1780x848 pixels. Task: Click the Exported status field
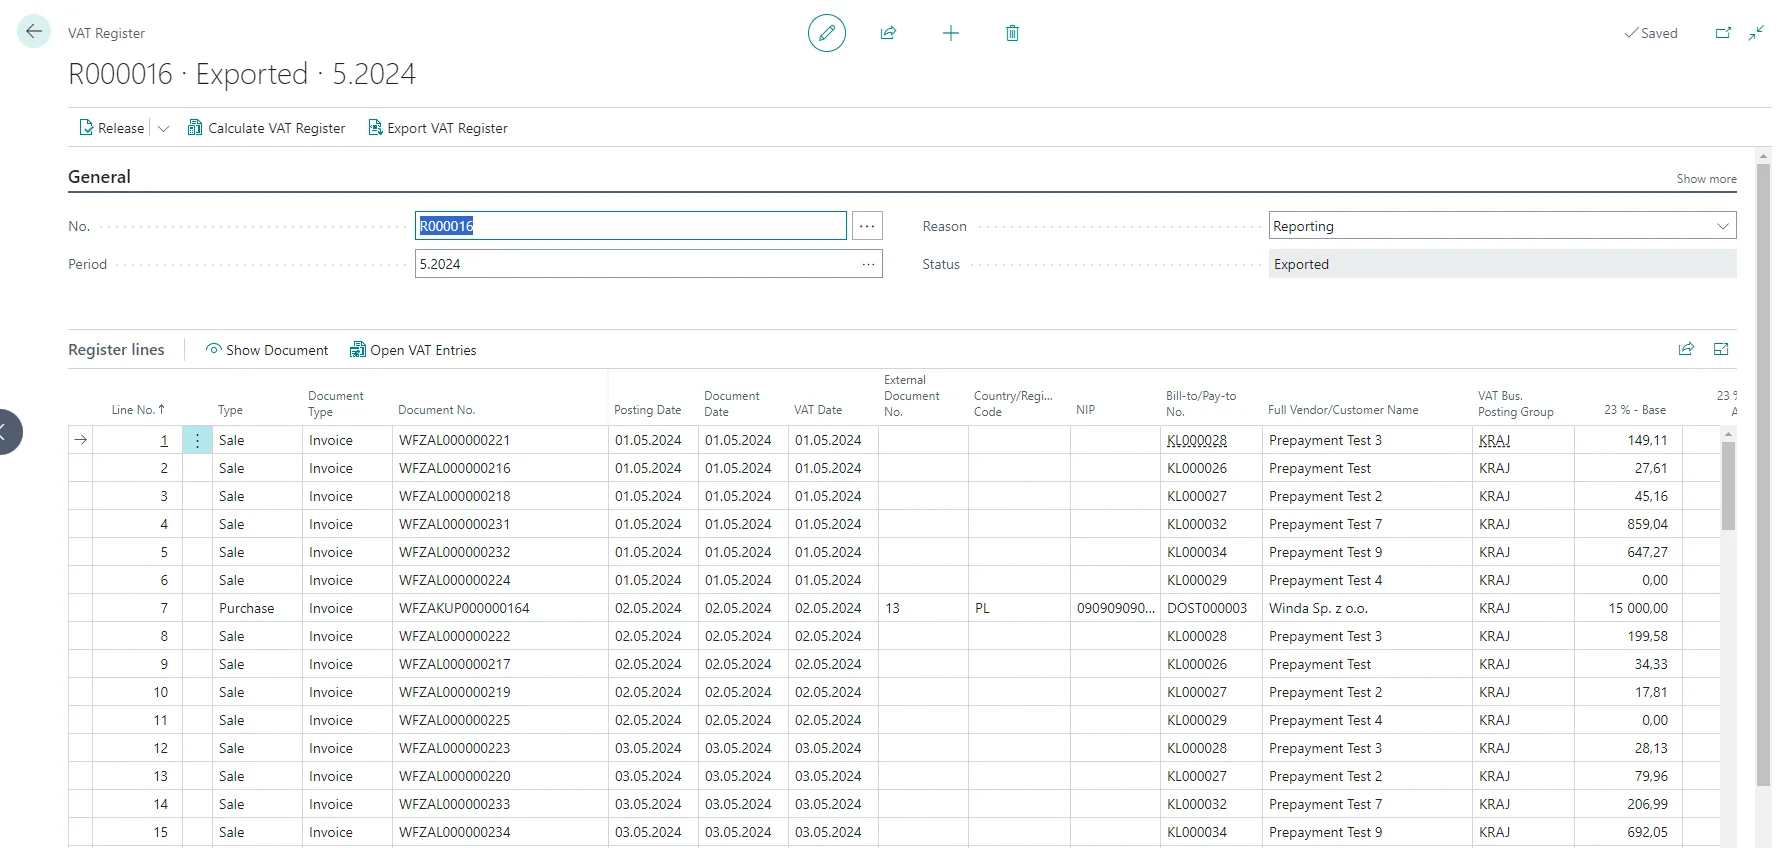click(1502, 264)
